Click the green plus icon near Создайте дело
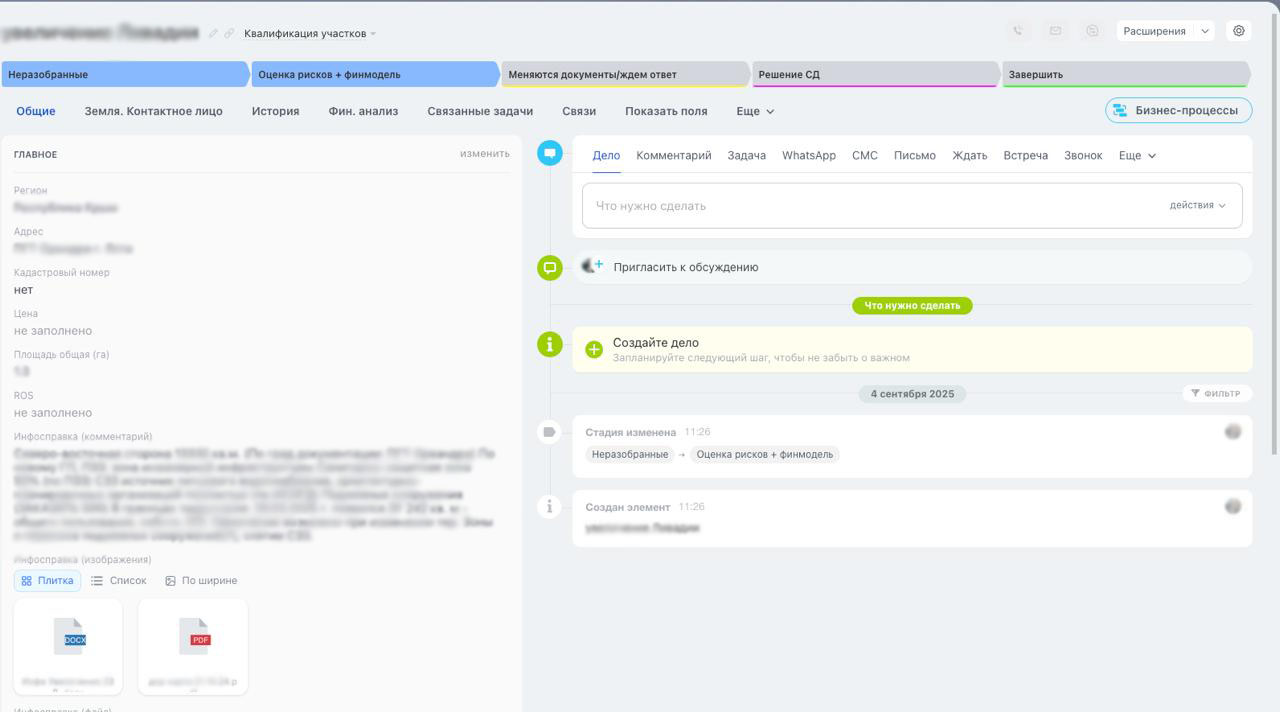Image resolution: width=1280 pixels, height=712 pixels. (x=594, y=349)
